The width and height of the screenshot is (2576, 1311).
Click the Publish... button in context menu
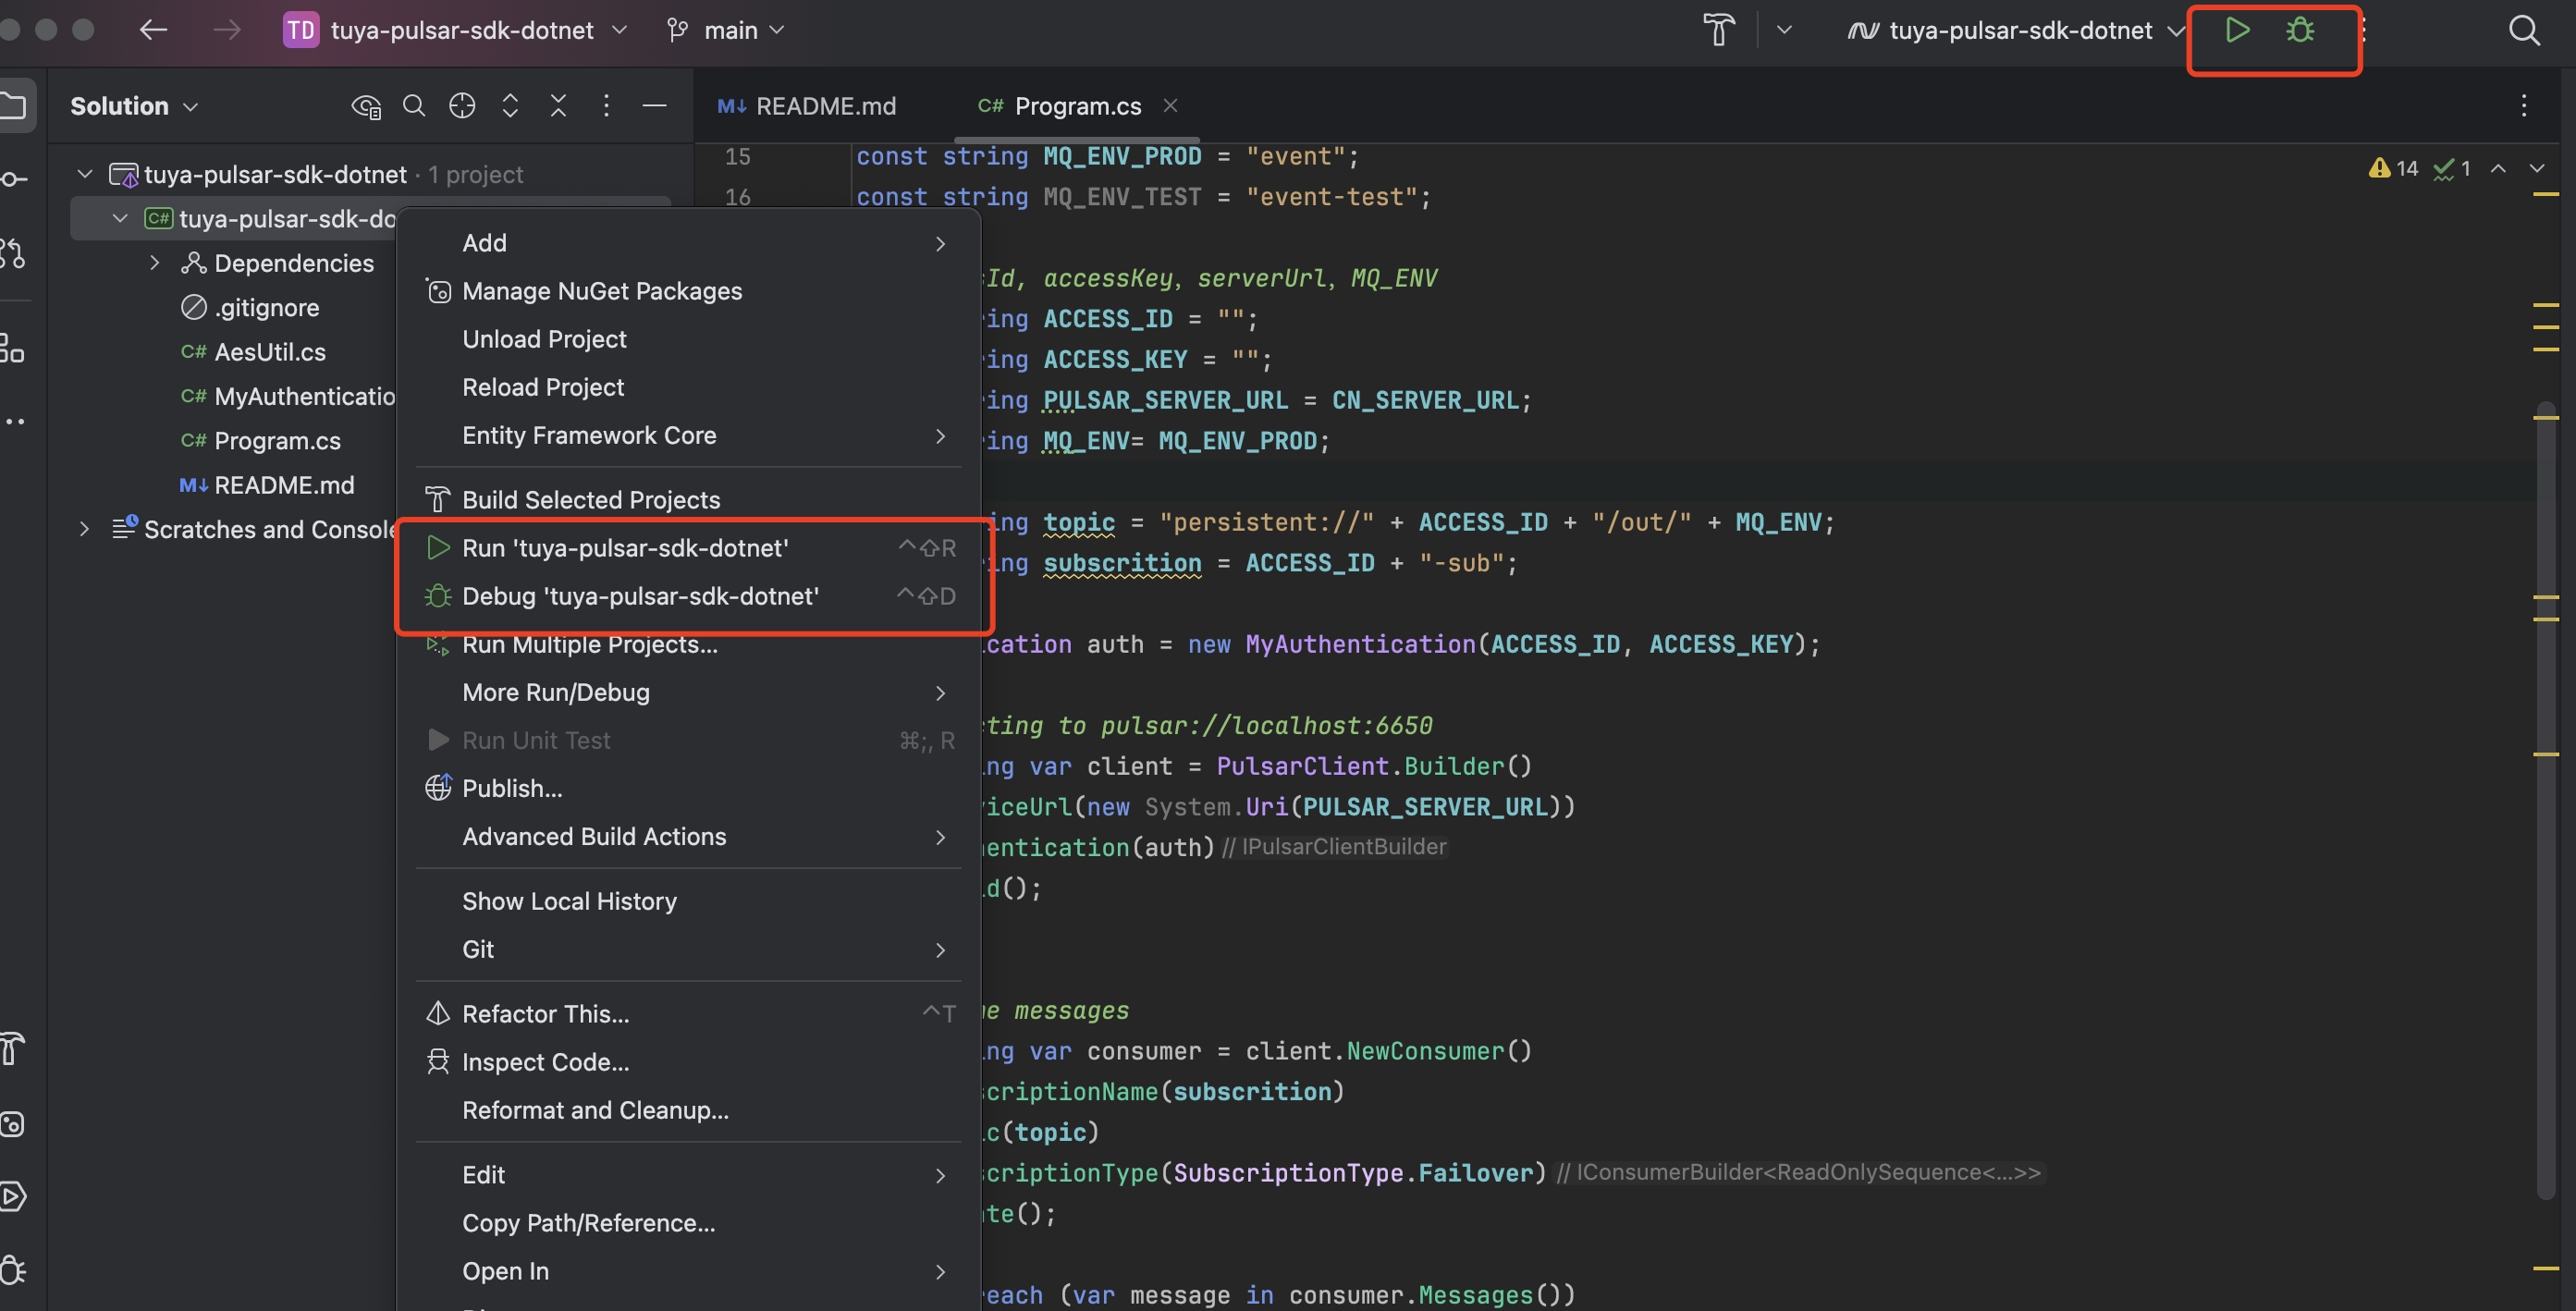pyautogui.click(x=511, y=788)
